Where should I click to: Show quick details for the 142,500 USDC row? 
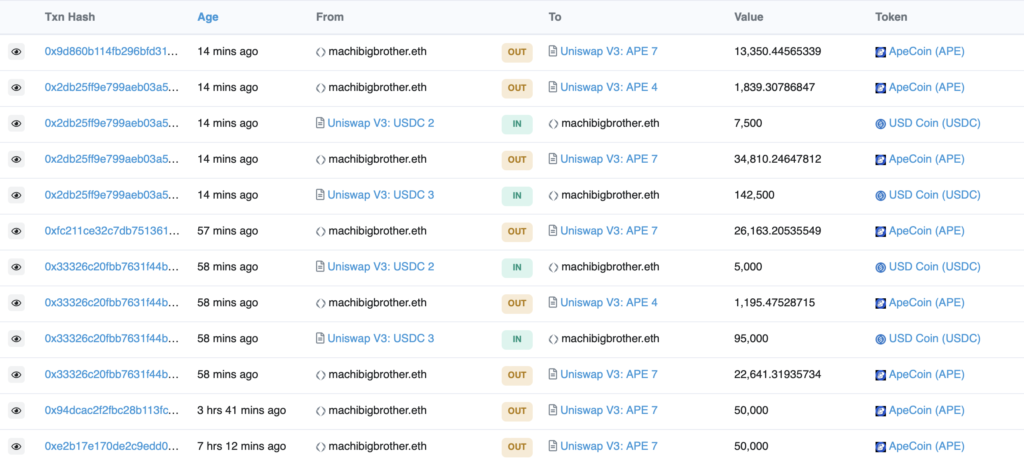16,195
